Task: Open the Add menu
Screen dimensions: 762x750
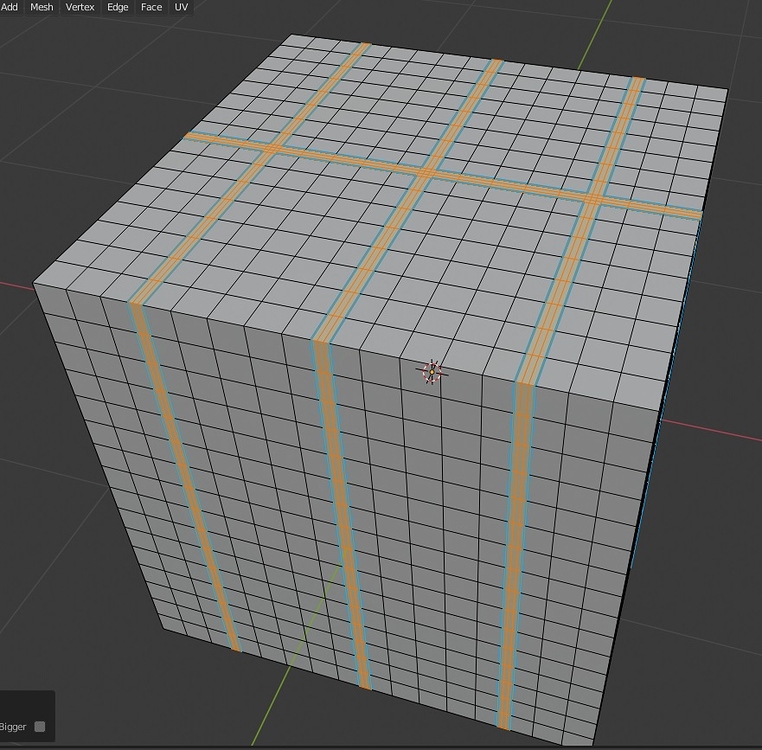Action: point(9,7)
